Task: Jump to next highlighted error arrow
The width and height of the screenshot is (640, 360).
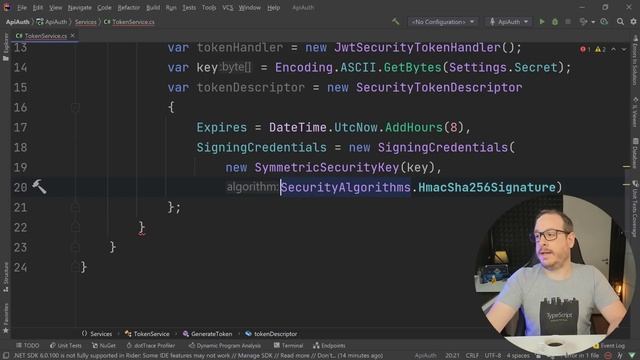Action: tap(624, 49)
